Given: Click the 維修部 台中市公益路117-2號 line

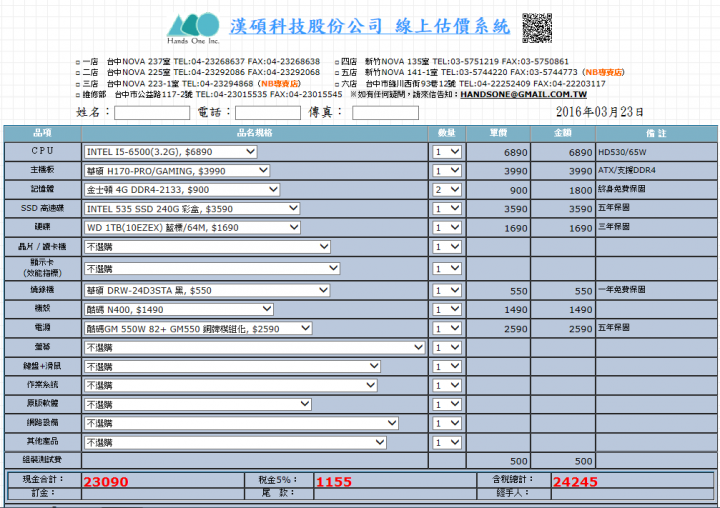Looking at the screenshot, I should click(209, 94).
